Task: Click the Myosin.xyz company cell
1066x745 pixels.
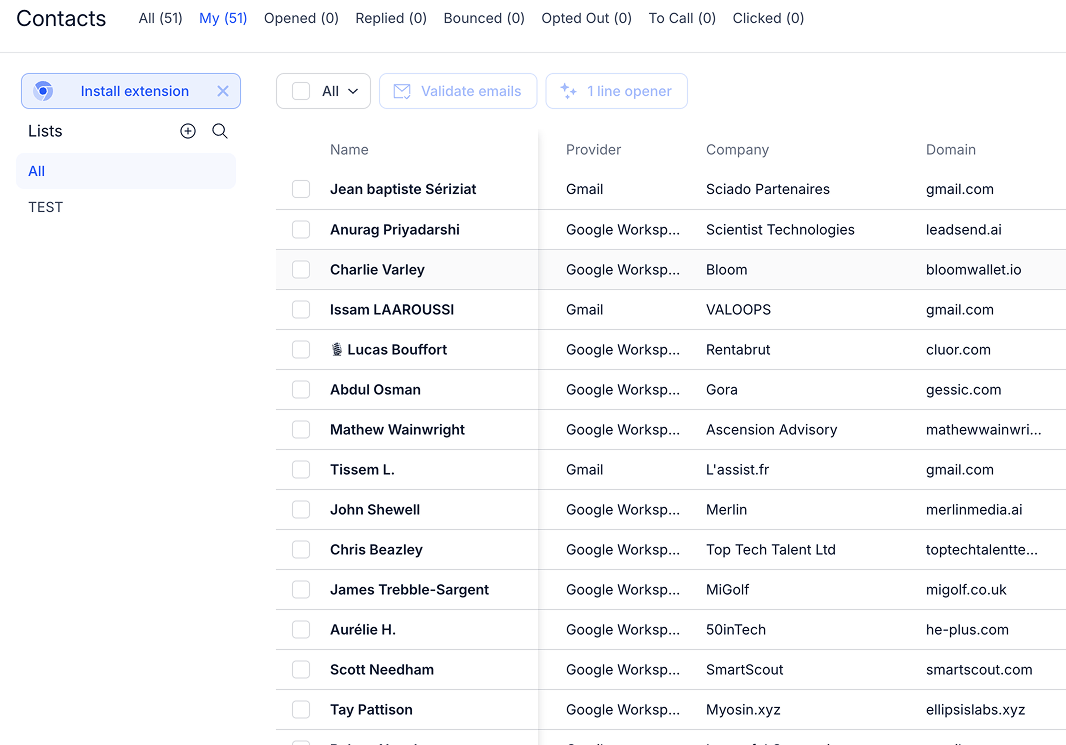Action: click(x=743, y=710)
